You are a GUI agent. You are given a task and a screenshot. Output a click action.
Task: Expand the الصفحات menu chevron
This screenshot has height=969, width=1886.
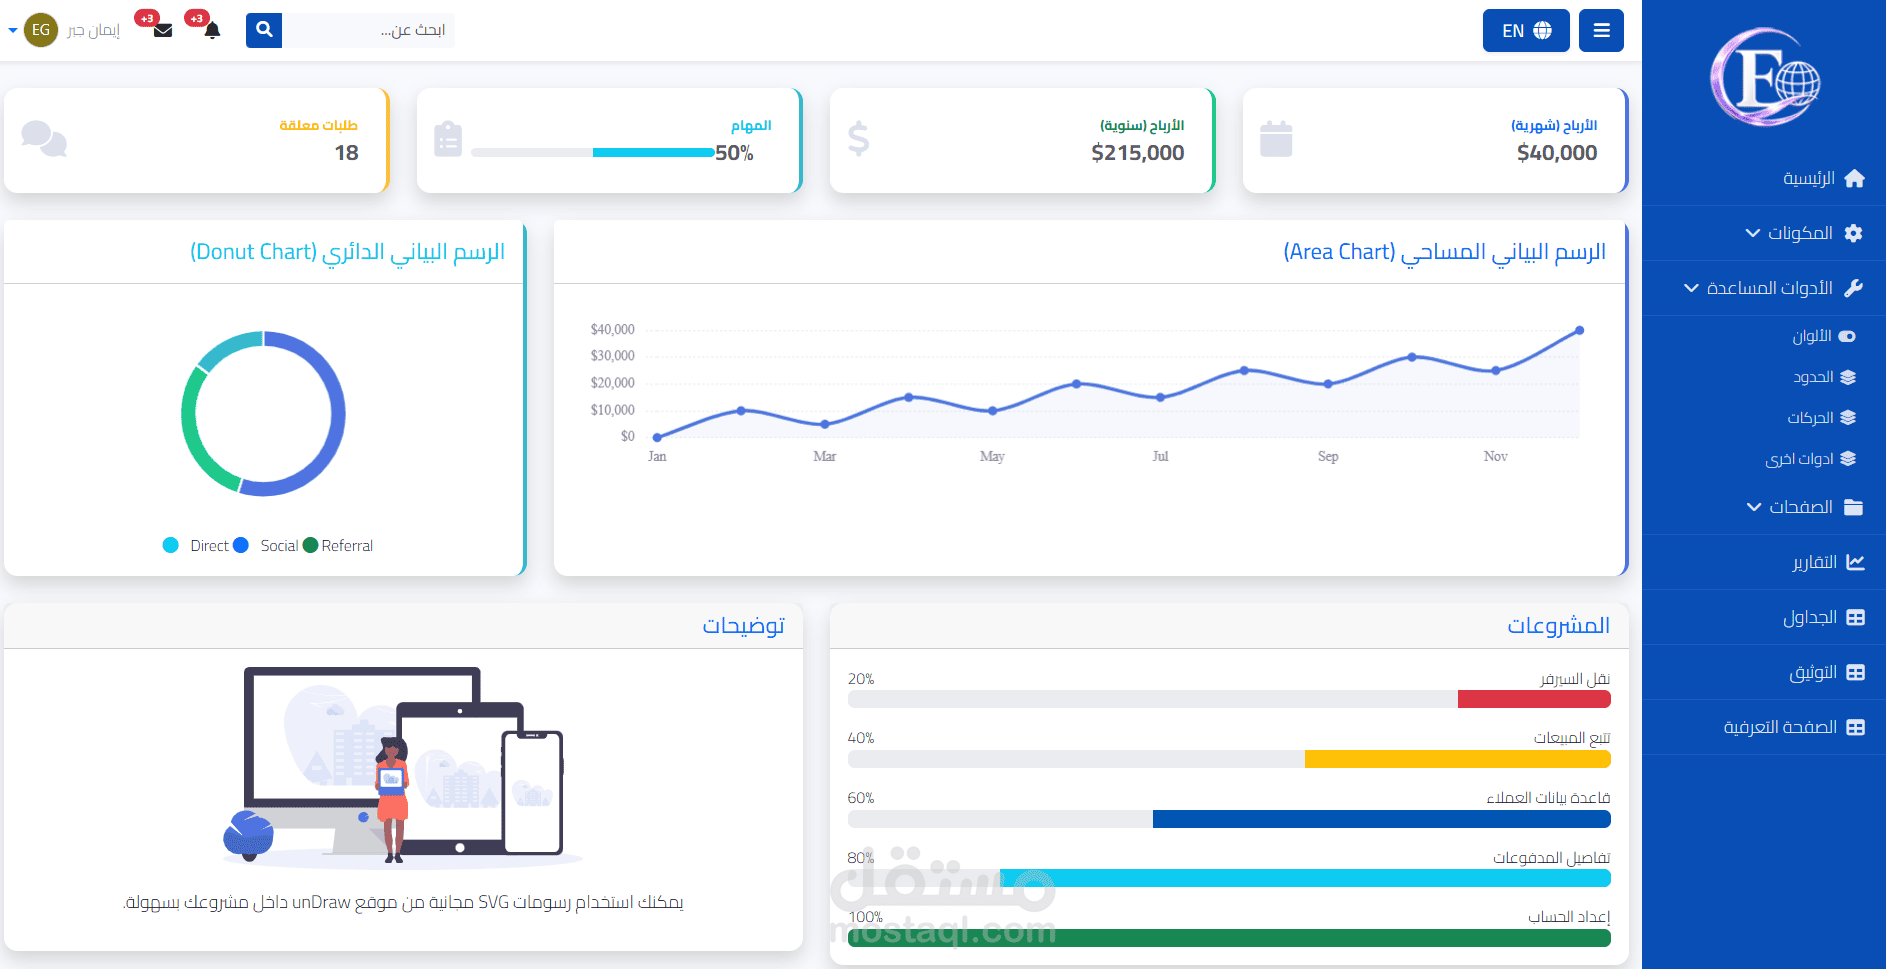pyautogui.click(x=1753, y=507)
